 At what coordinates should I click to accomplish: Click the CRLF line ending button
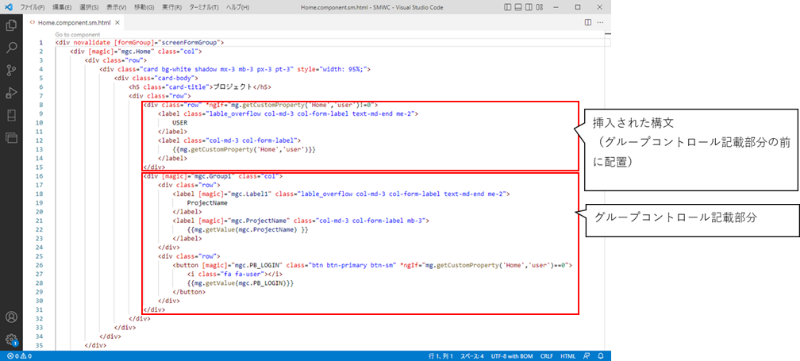tap(546, 356)
